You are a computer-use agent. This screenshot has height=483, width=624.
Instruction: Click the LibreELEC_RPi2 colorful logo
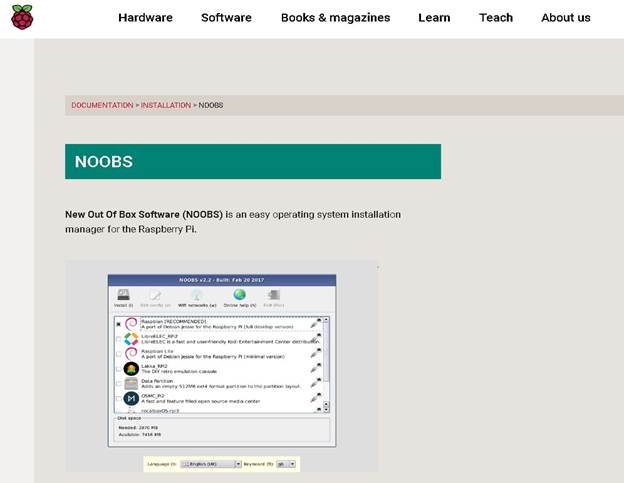[x=131, y=339]
